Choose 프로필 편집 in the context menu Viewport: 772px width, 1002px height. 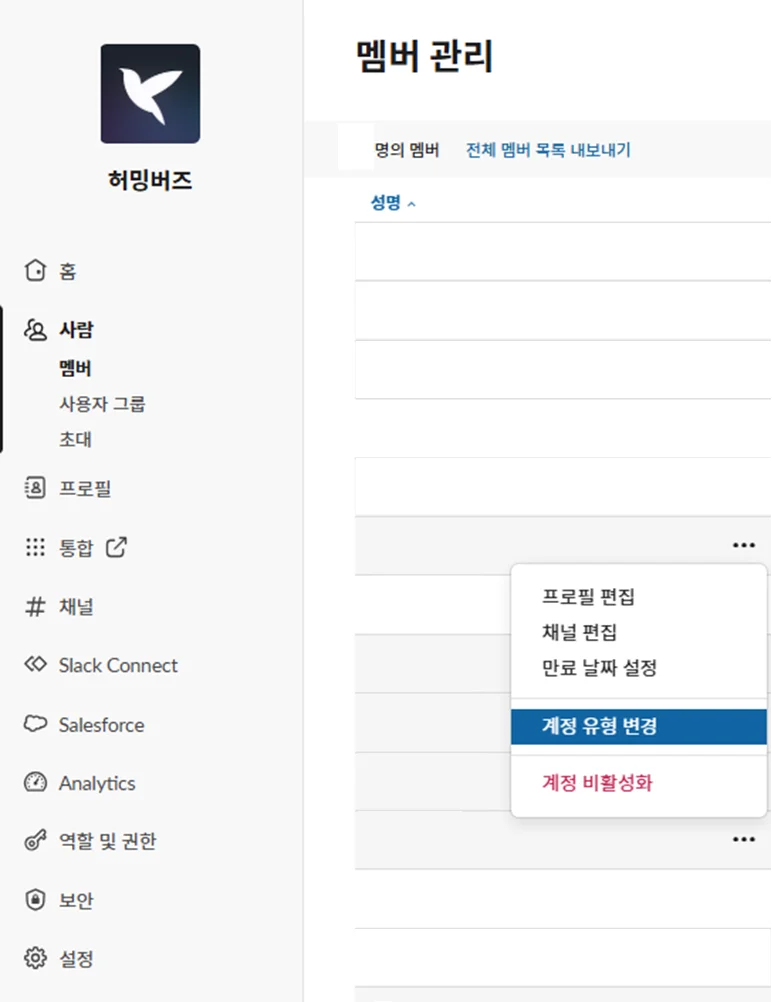click(x=588, y=598)
